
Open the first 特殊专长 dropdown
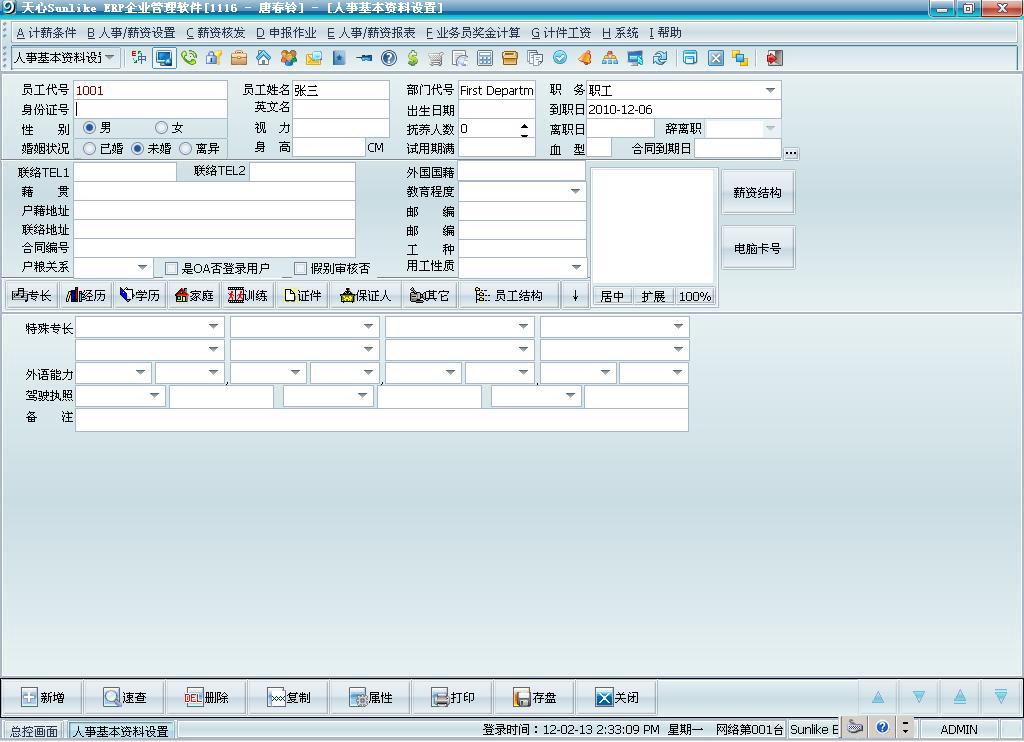point(214,326)
